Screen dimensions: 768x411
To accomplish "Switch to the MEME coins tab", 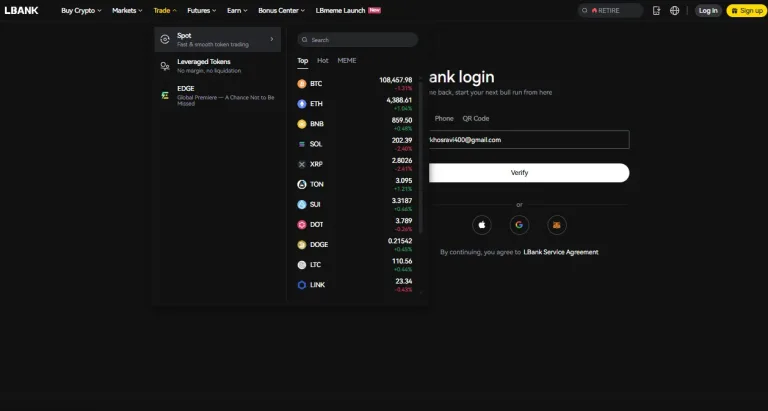I will tap(347, 61).
